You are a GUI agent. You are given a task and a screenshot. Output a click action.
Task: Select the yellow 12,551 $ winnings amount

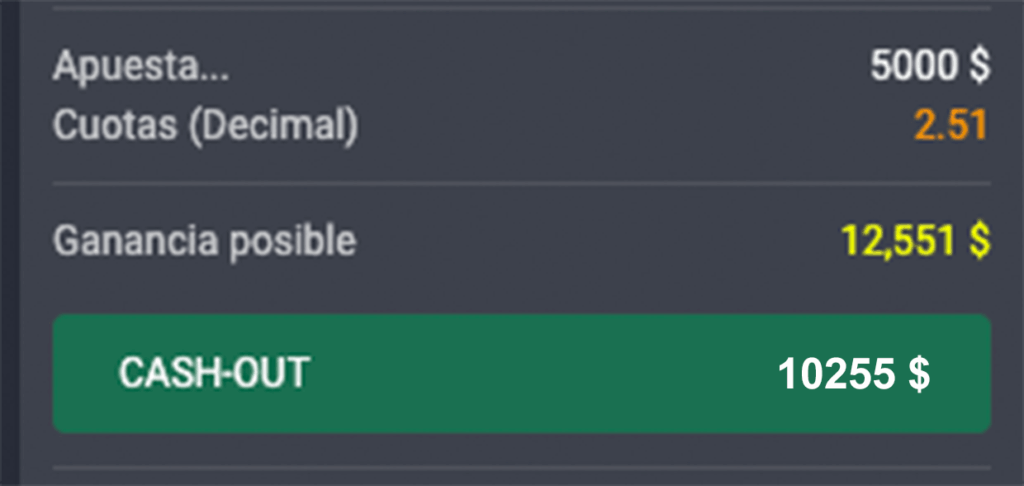click(x=915, y=240)
